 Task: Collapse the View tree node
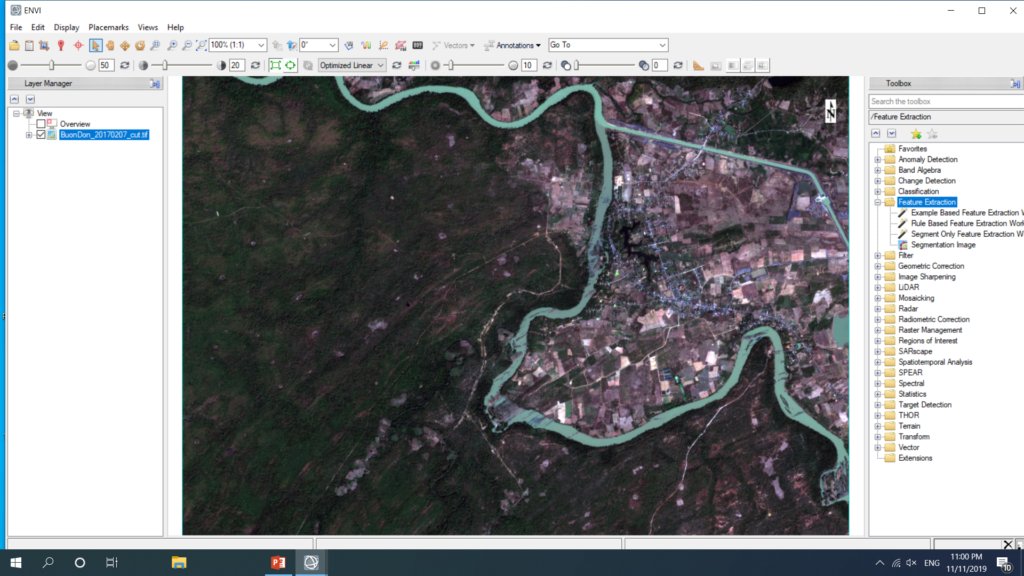15,113
